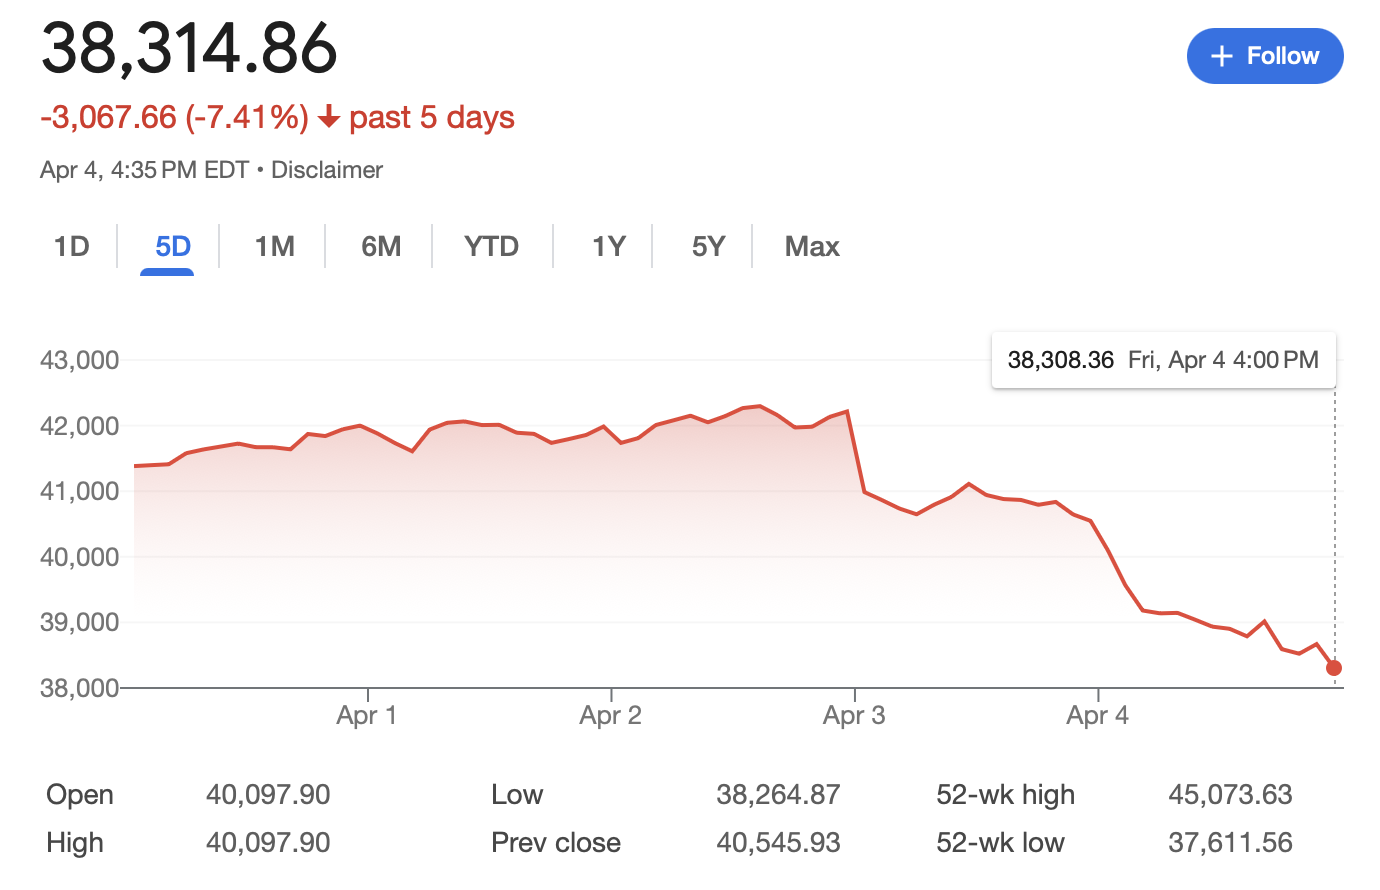This screenshot has height=890, width=1380.
Task: Click the Prev close value 40,545.93
Action: 778,843
